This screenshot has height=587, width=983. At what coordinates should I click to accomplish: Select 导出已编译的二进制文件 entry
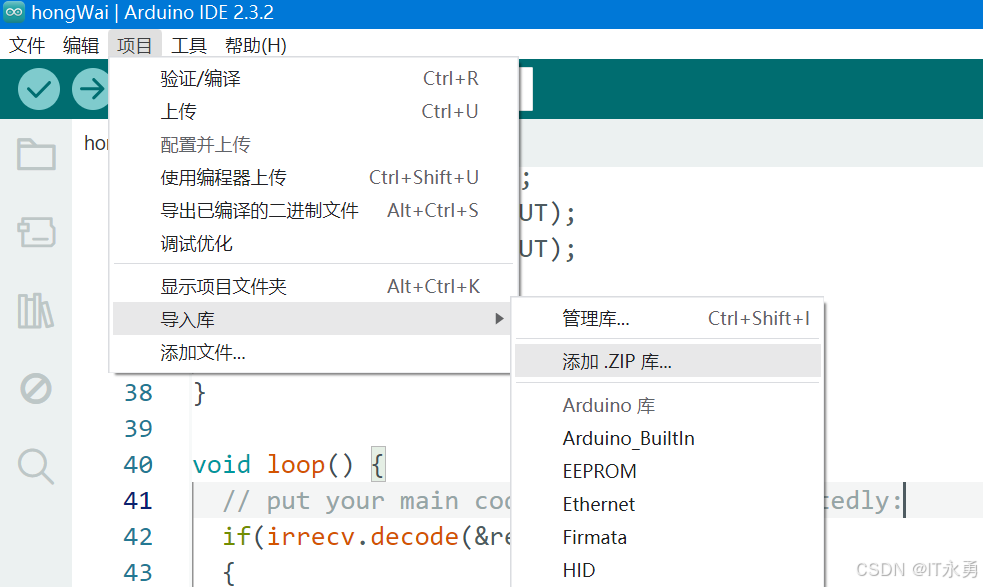coord(313,211)
